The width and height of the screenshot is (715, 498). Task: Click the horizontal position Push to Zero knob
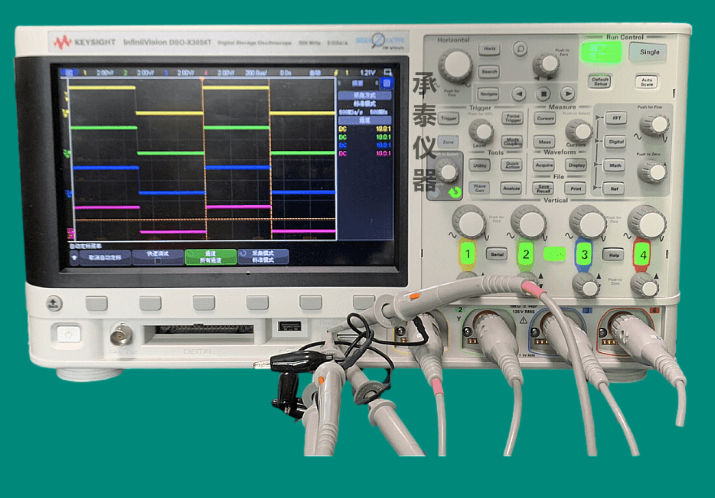pyautogui.click(x=546, y=65)
